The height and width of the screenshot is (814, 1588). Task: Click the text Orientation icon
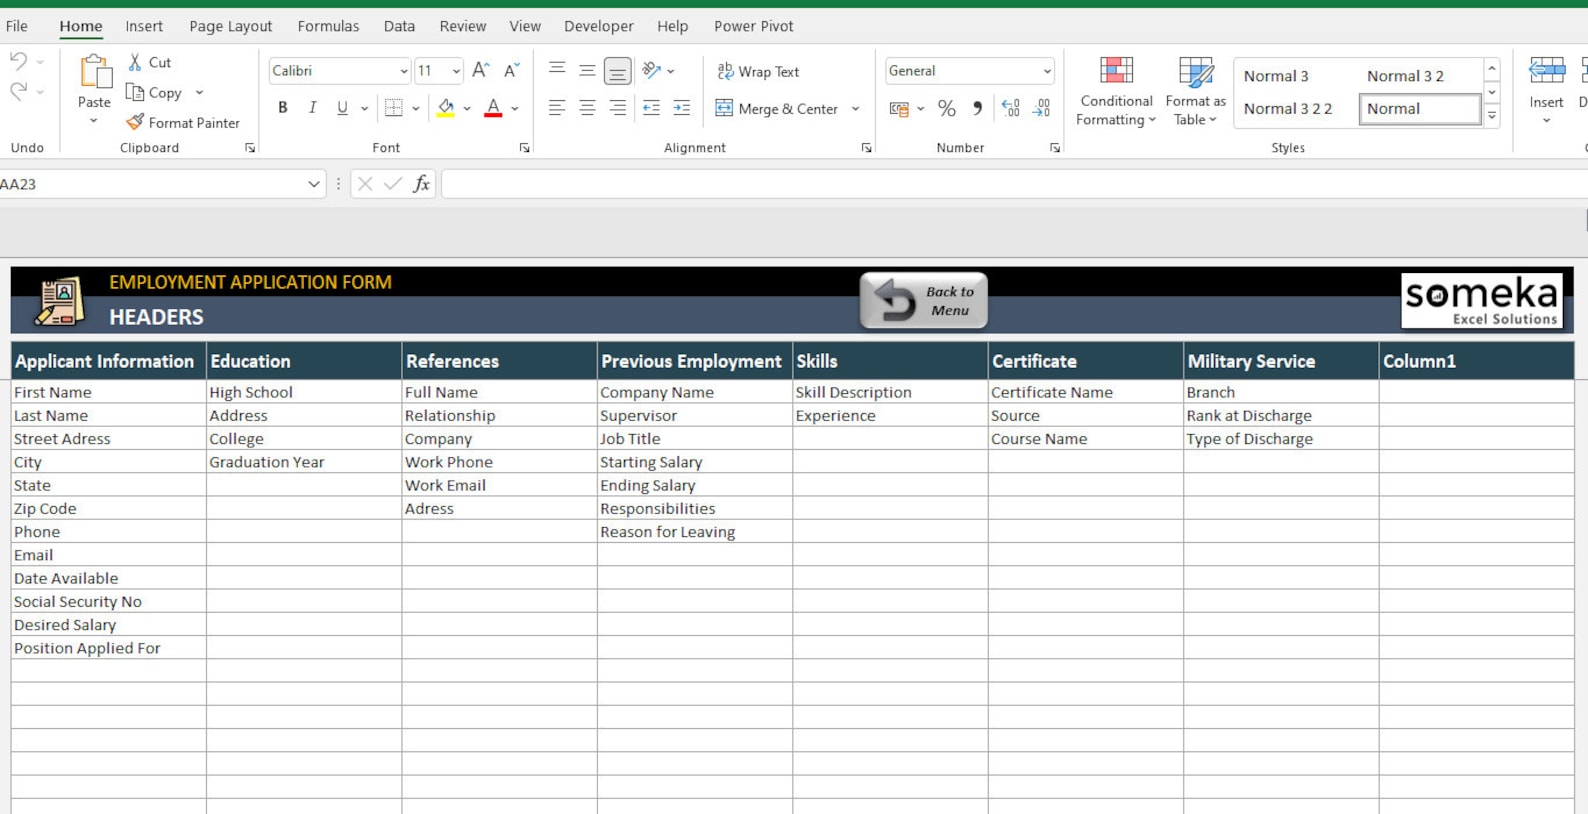pyautogui.click(x=652, y=70)
